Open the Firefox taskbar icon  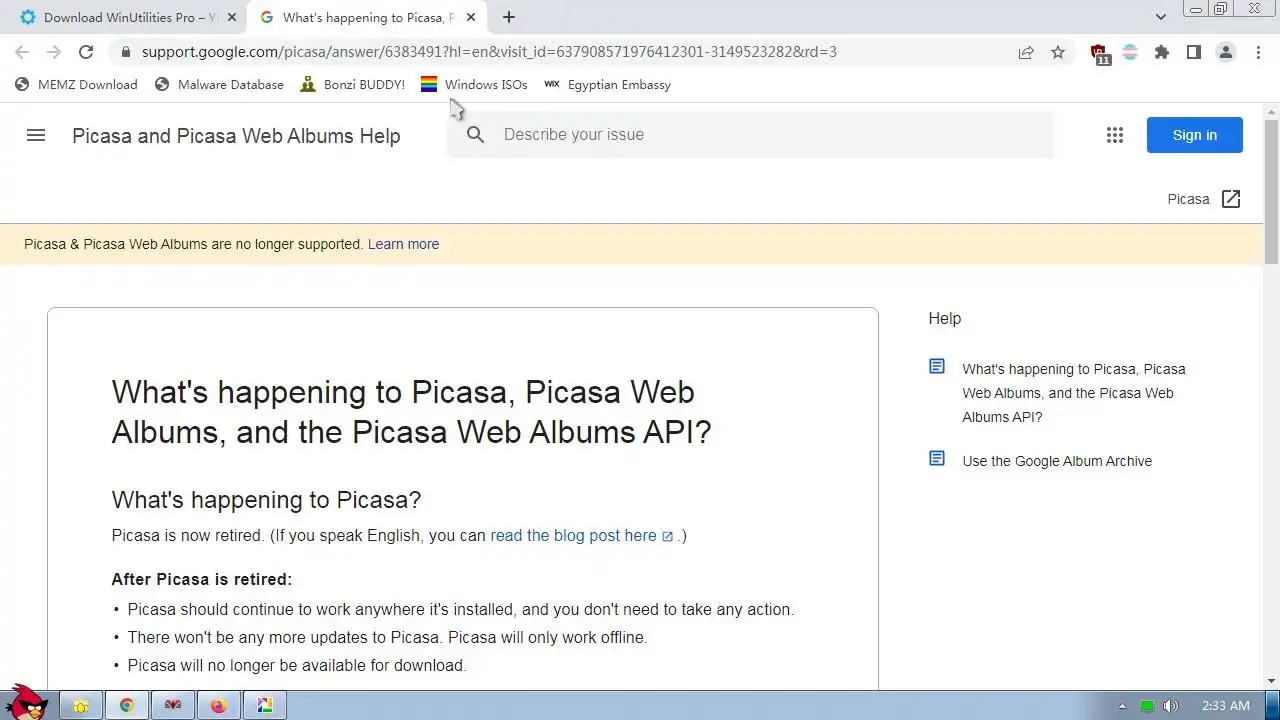click(x=218, y=705)
